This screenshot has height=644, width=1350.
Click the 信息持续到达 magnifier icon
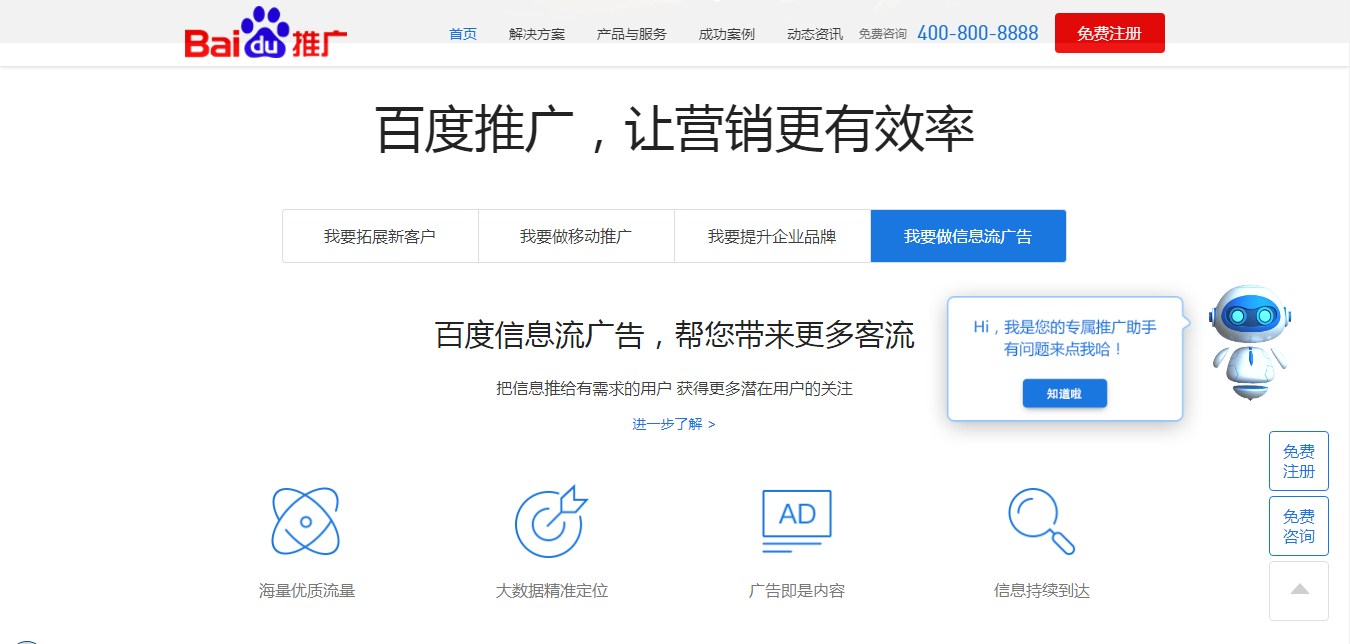pos(1041,521)
